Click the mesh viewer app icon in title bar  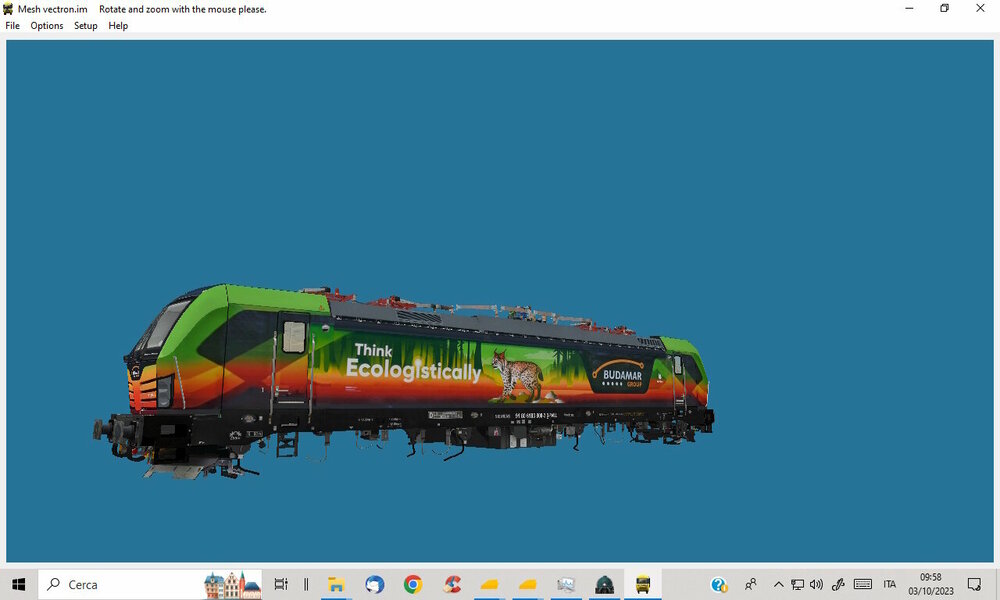(8, 9)
